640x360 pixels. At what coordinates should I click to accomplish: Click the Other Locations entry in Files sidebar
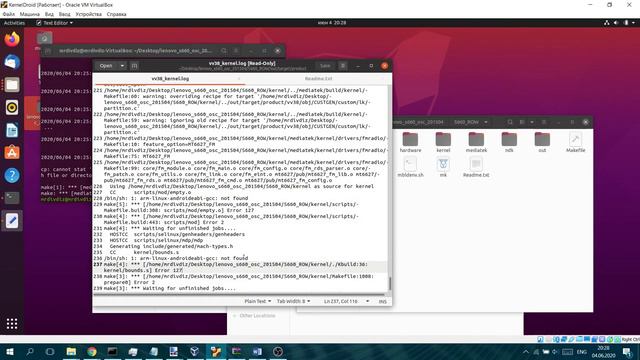click(x=257, y=316)
